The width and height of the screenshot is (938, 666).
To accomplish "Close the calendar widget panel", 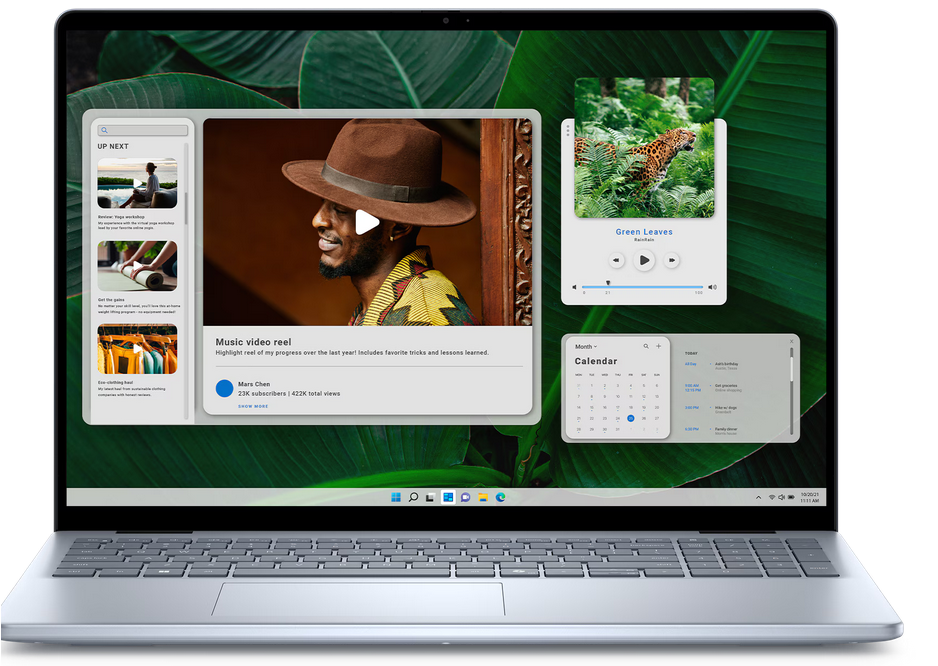I will (x=791, y=341).
